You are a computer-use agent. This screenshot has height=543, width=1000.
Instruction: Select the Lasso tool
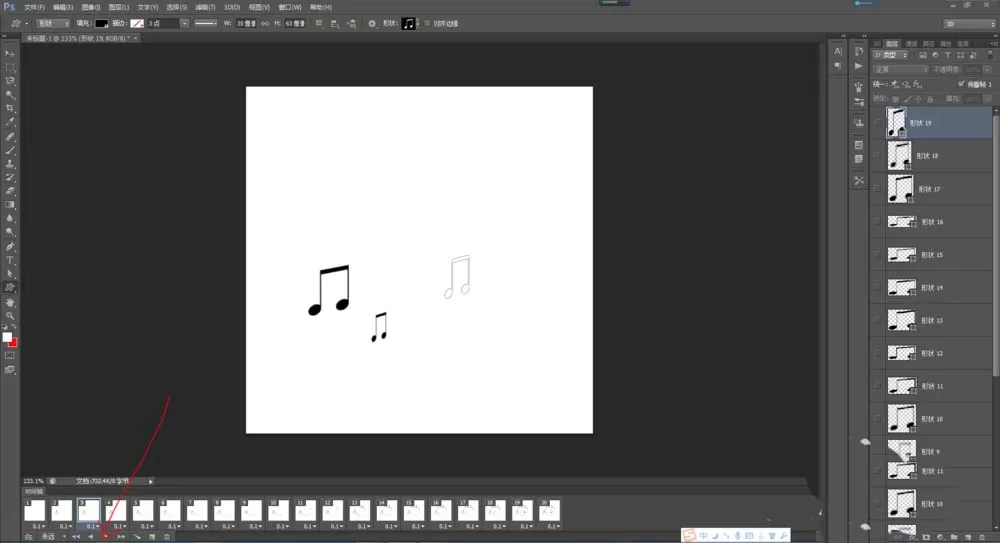(x=10, y=81)
